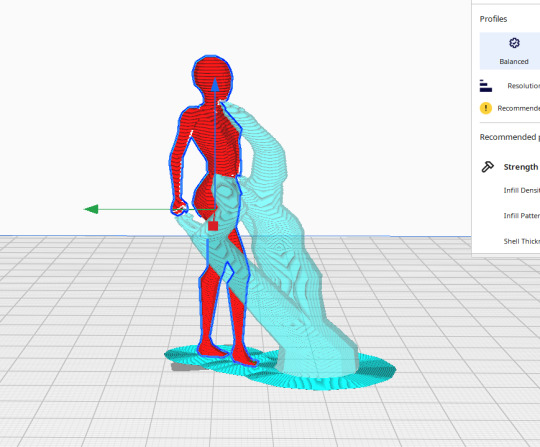Click the Shell Thickness setting label
This screenshot has height=447, width=540.
[521, 241]
